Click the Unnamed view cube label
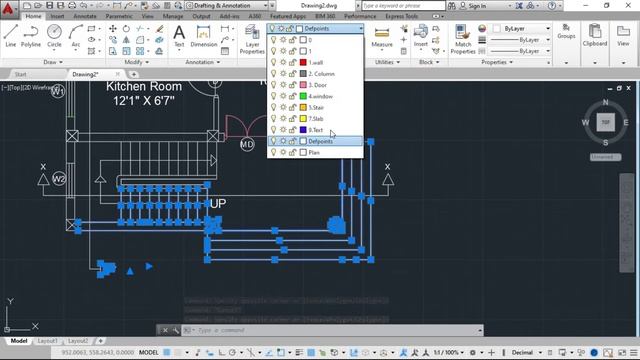 [x=605, y=157]
